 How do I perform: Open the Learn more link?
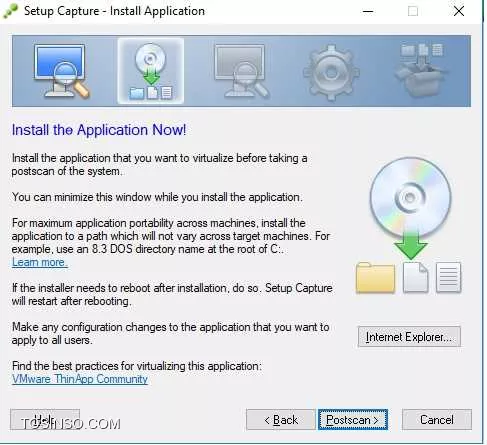coord(40,262)
